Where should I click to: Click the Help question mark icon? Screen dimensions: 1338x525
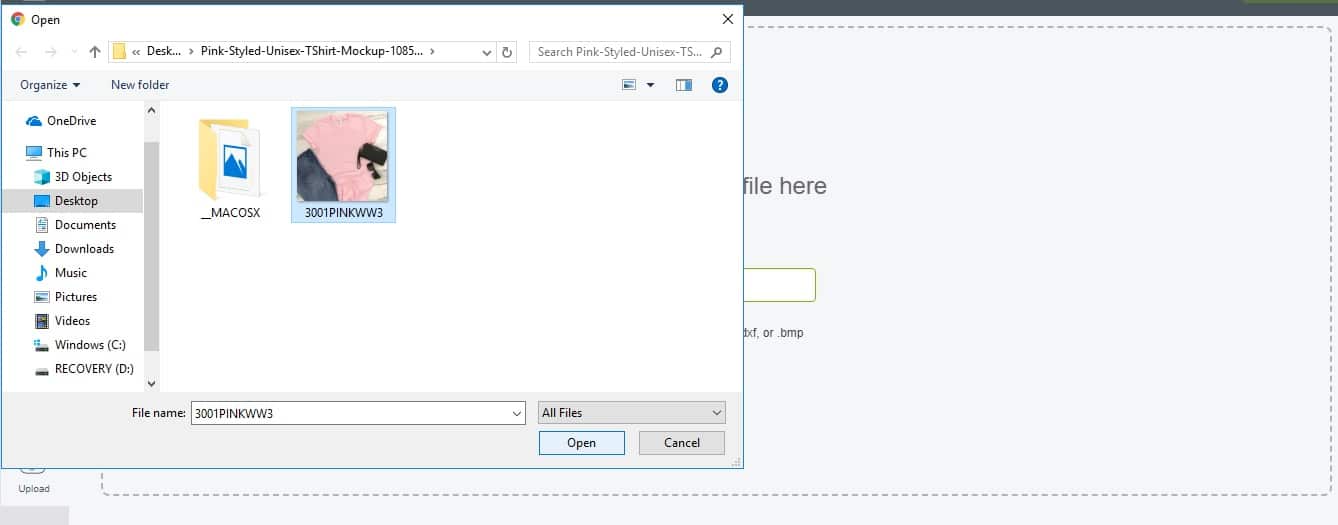click(x=719, y=85)
